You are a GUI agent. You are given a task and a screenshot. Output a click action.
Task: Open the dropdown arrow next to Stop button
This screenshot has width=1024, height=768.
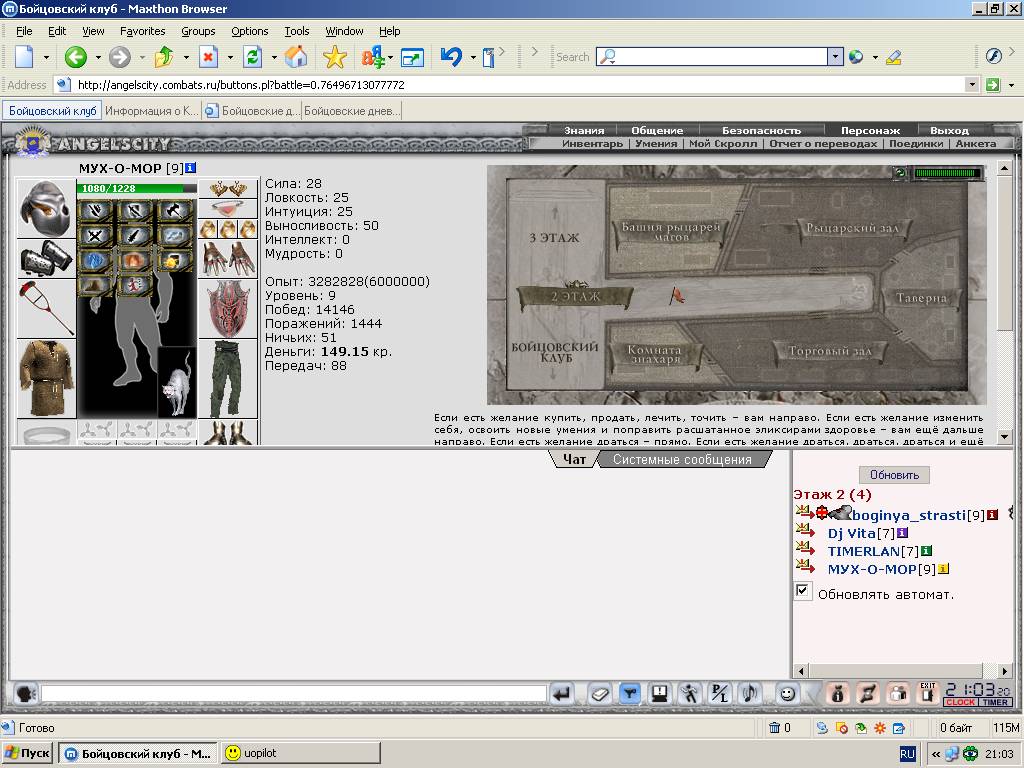230,58
